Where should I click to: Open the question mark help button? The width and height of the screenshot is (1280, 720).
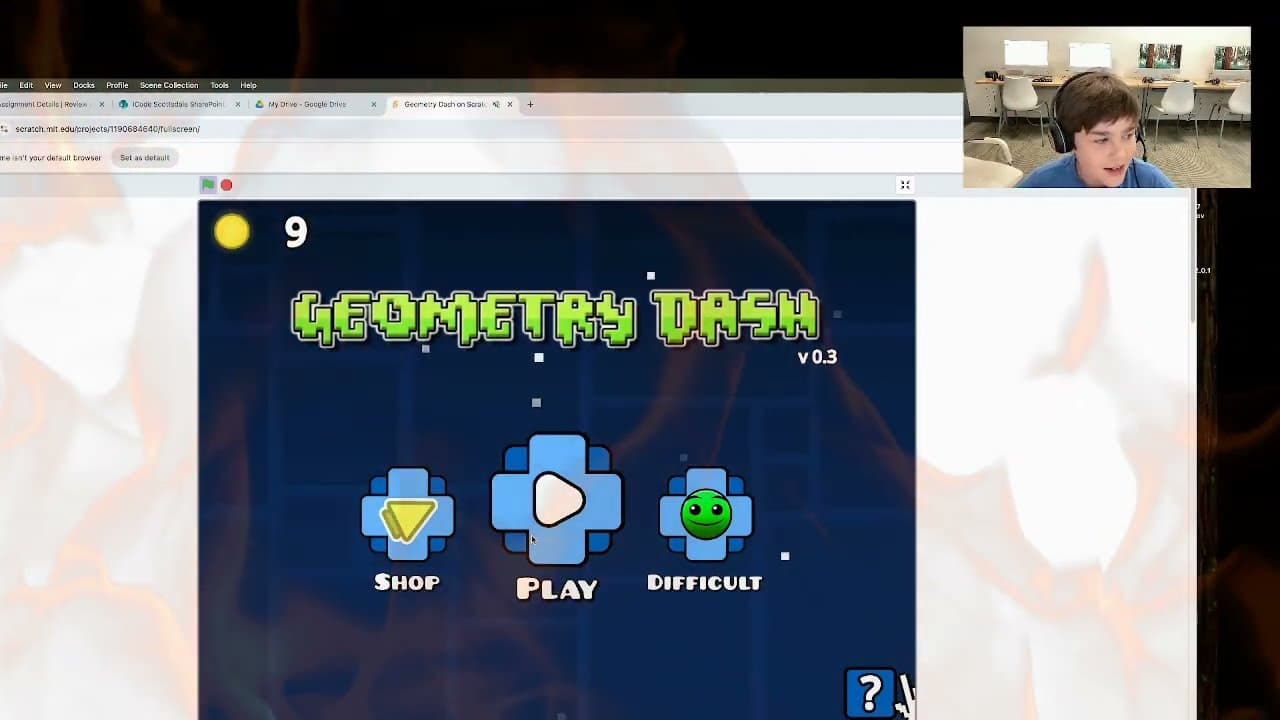tap(870, 692)
